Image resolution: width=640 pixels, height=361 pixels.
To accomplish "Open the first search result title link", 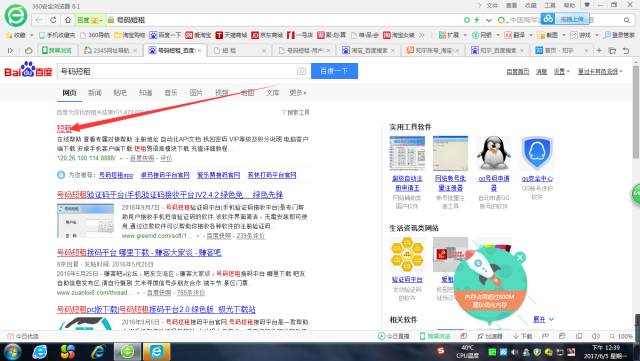I will [x=64, y=128].
